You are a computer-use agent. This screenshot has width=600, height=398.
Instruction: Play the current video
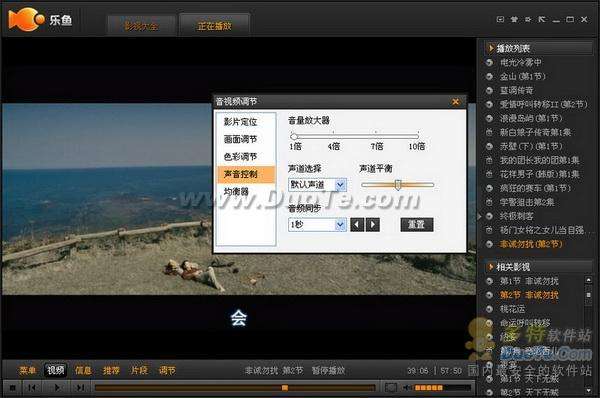[57, 388]
